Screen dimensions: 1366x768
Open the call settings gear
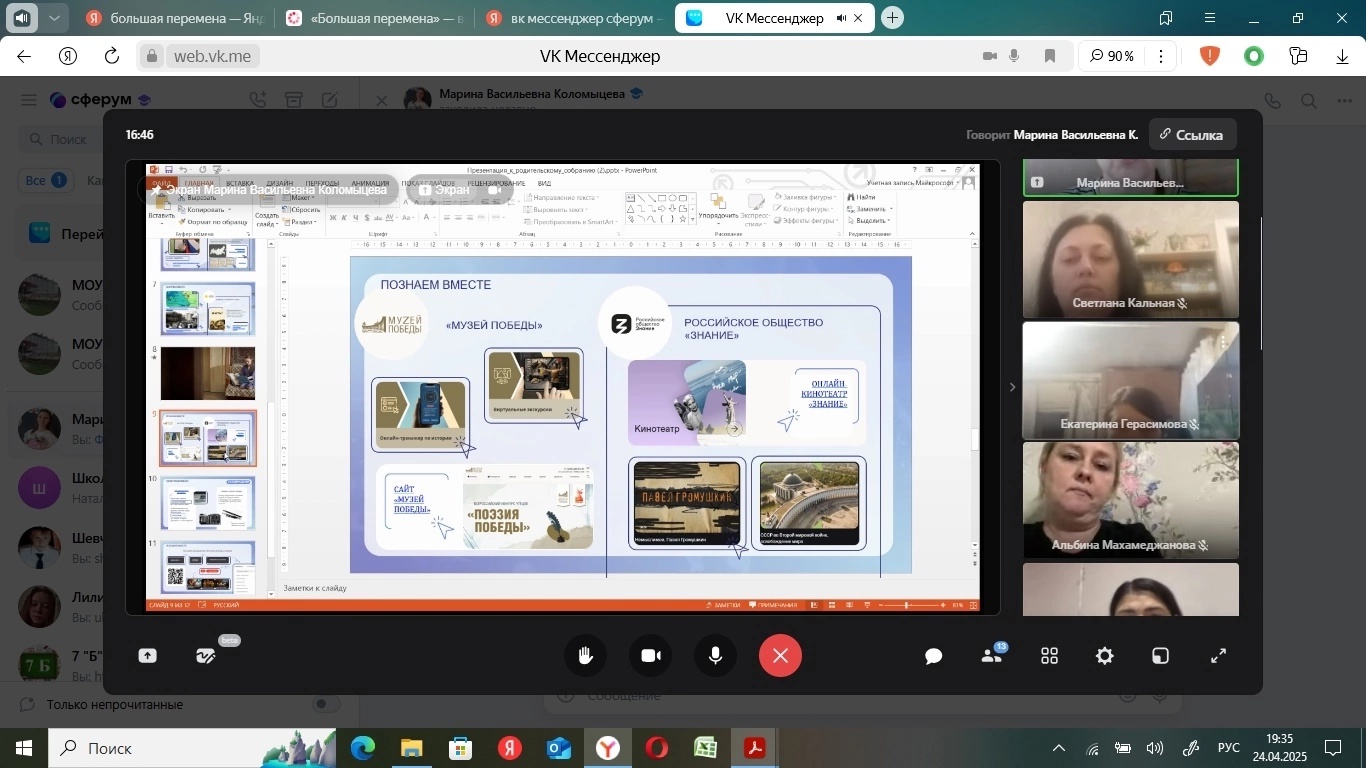point(1105,656)
